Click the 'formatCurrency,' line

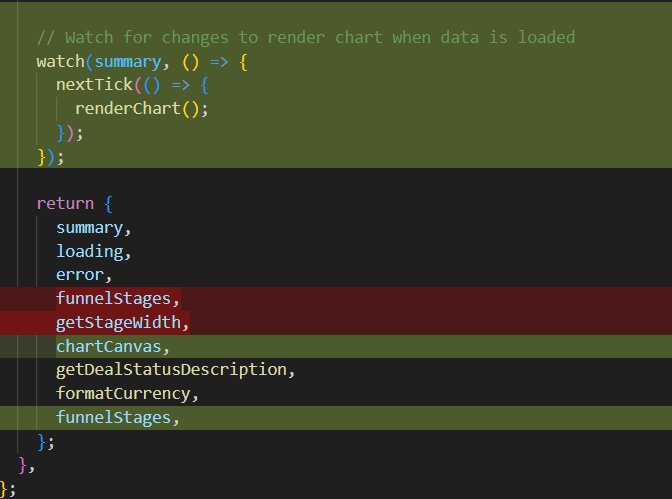coord(127,394)
